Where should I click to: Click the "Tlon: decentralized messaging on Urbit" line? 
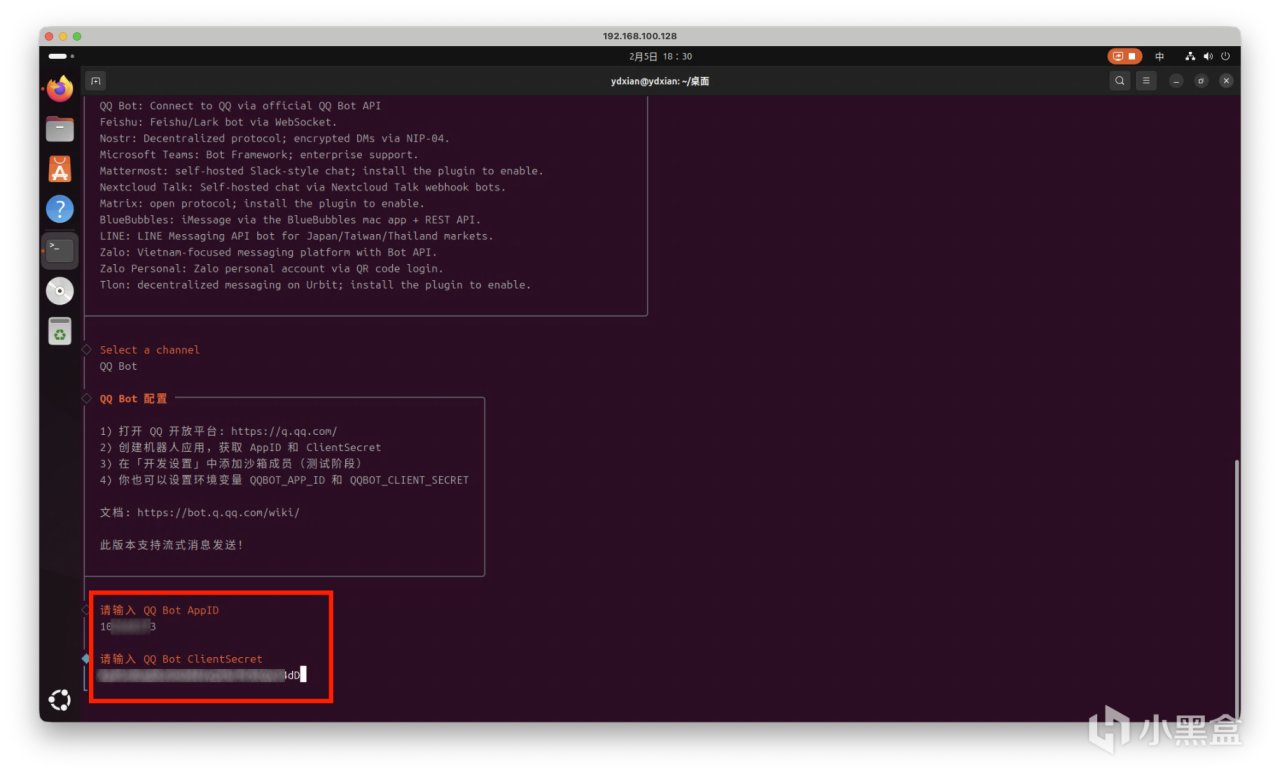[315, 285]
